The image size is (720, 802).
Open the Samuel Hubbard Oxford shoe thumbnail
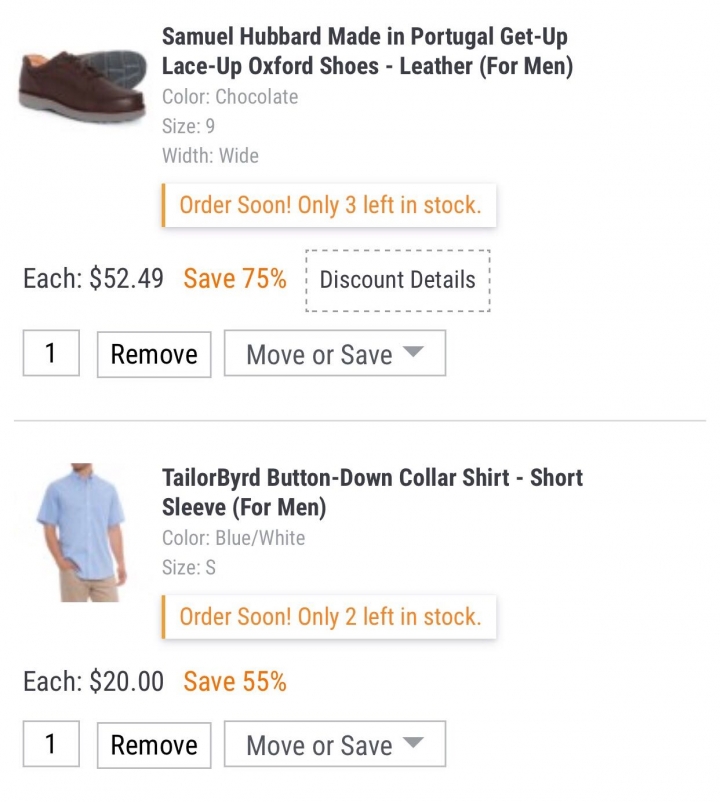(x=83, y=85)
